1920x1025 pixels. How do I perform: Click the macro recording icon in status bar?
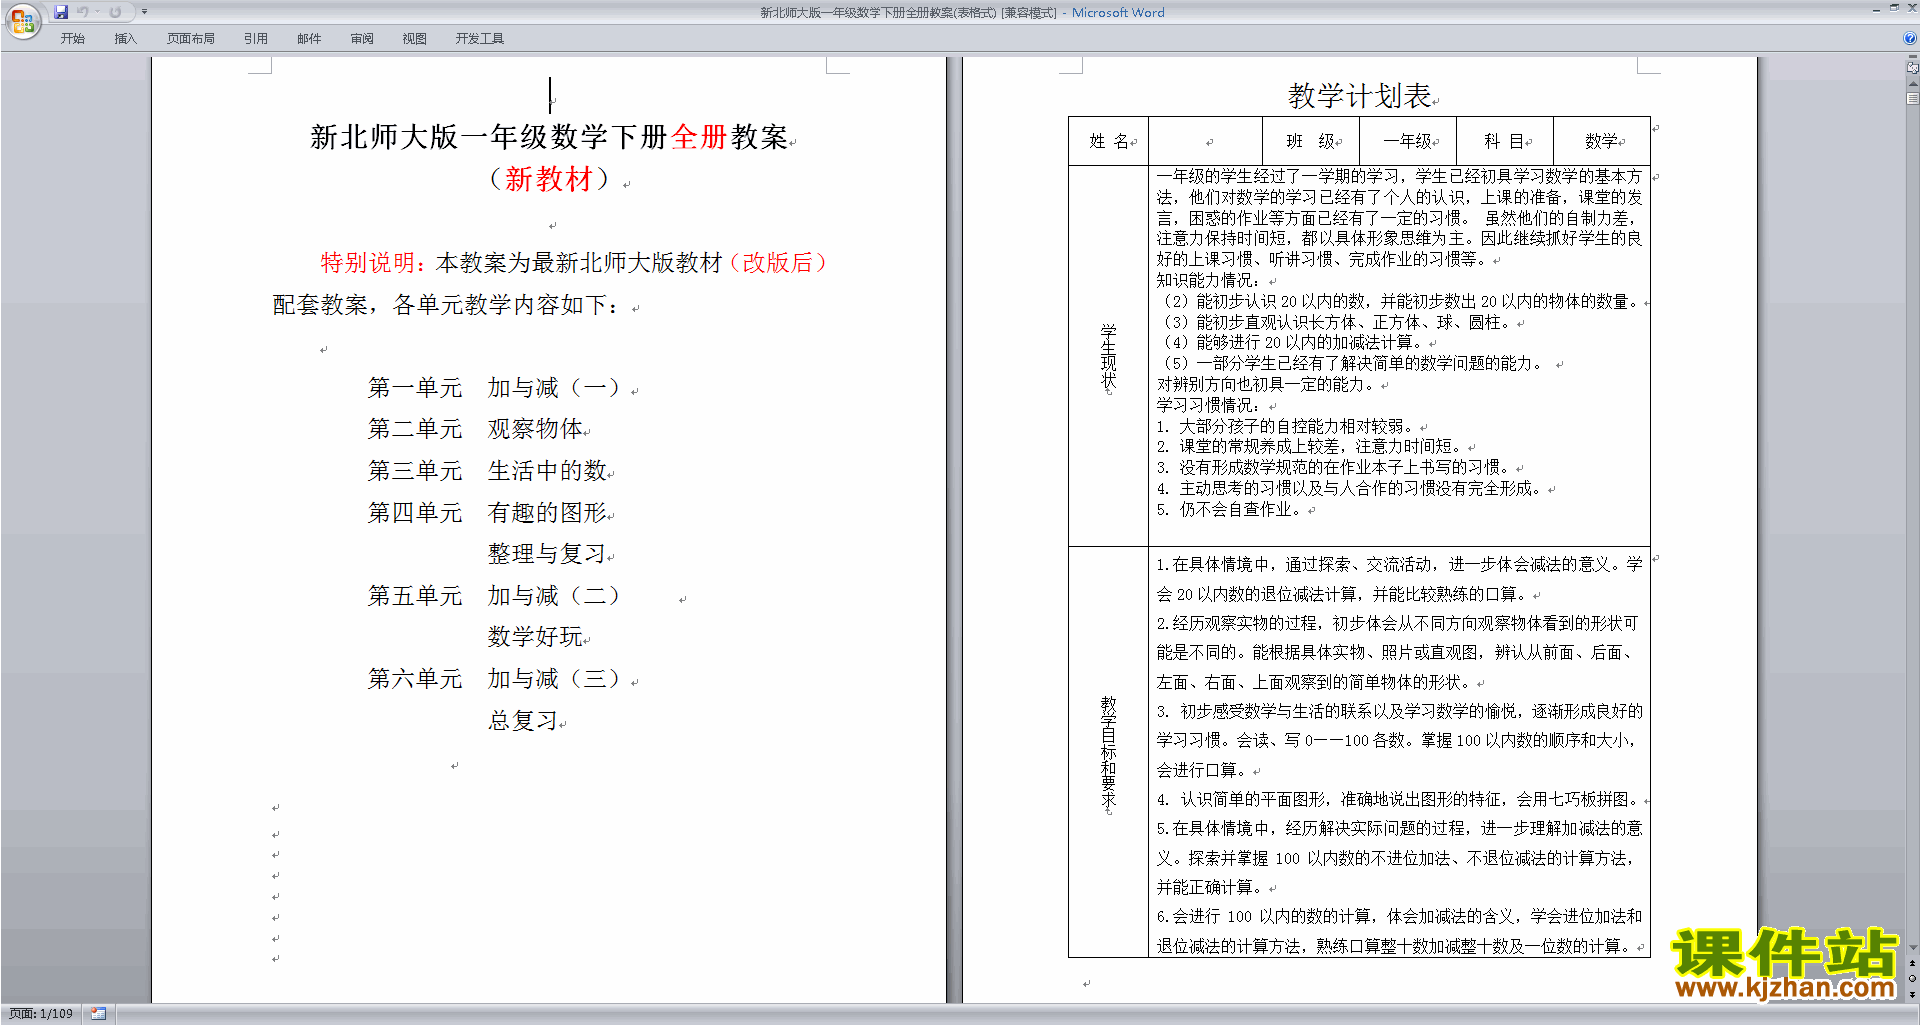pos(98,1014)
